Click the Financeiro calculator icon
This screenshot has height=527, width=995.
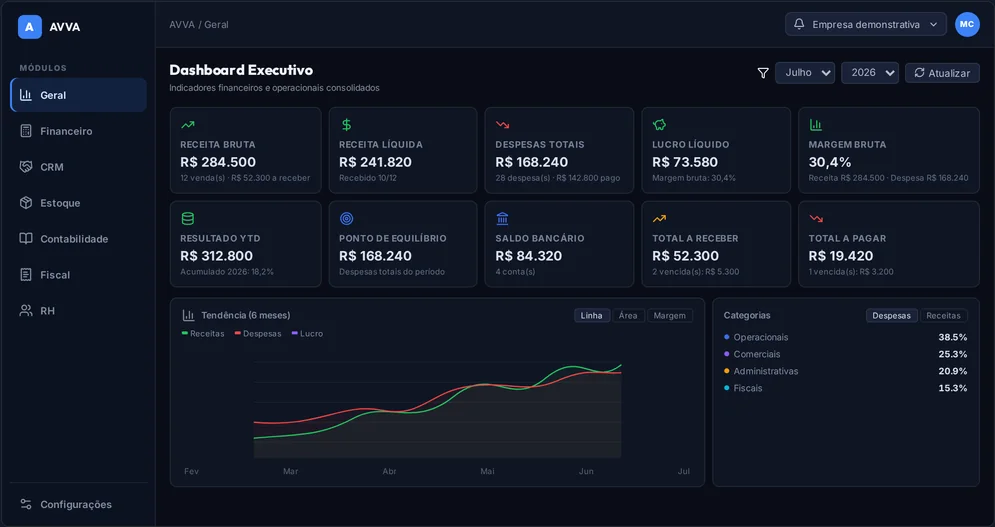pos(26,131)
